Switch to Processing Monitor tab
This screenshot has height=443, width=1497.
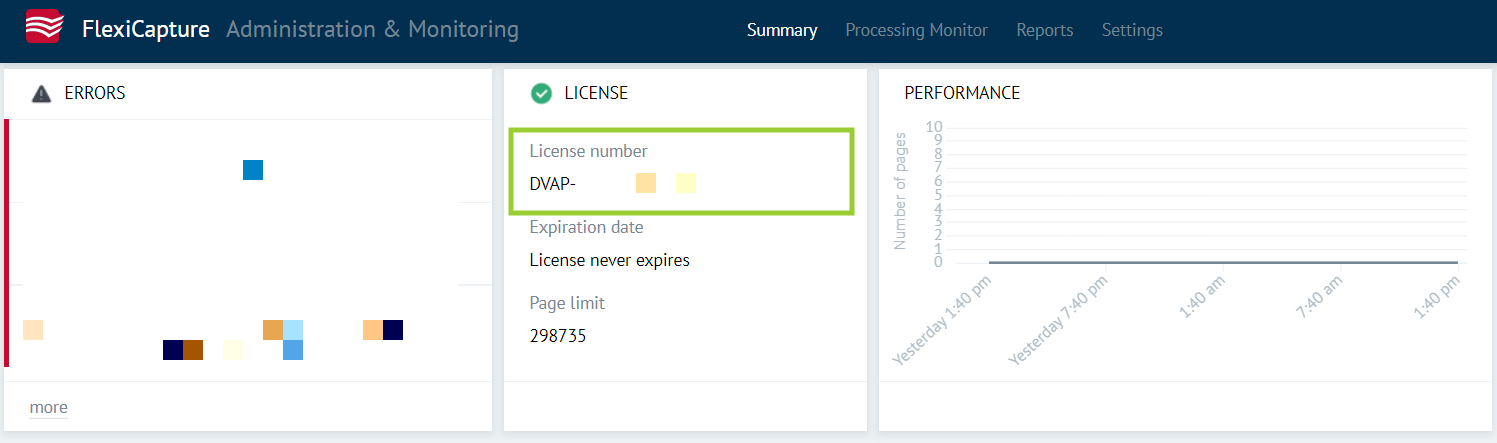coord(916,30)
